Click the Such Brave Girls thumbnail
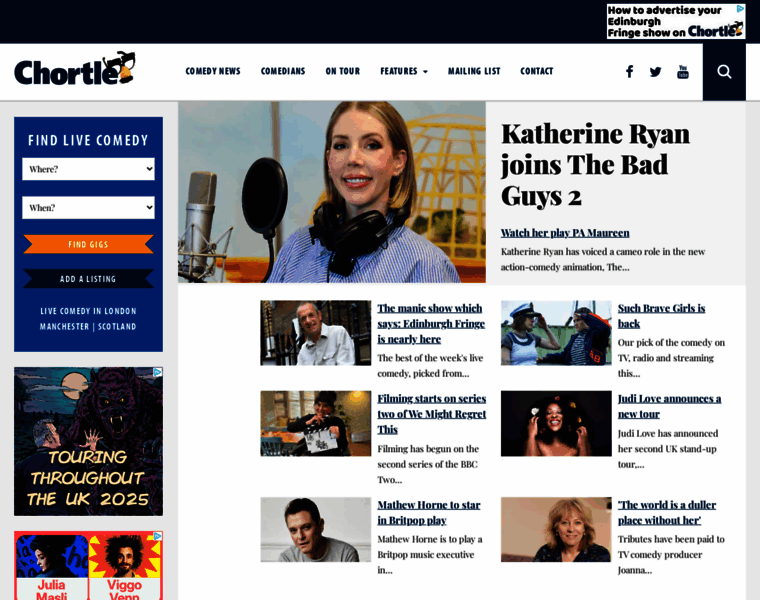The height and width of the screenshot is (600, 760). pyautogui.click(x=556, y=333)
